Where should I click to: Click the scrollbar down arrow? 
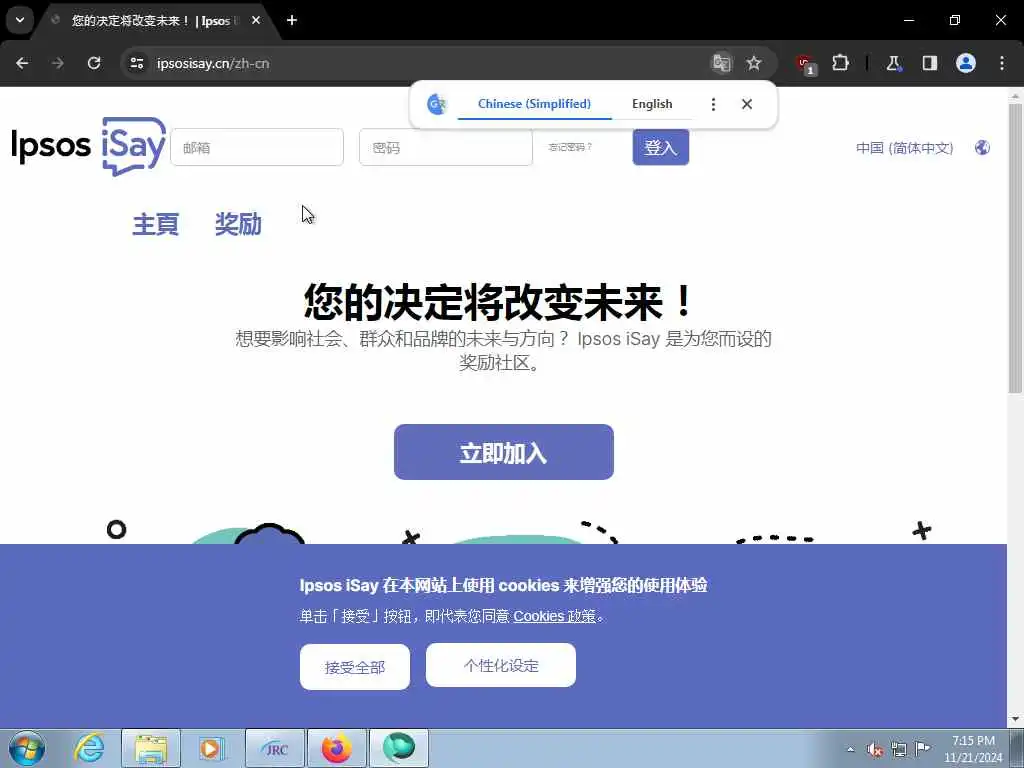pyautogui.click(x=1015, y=720)
